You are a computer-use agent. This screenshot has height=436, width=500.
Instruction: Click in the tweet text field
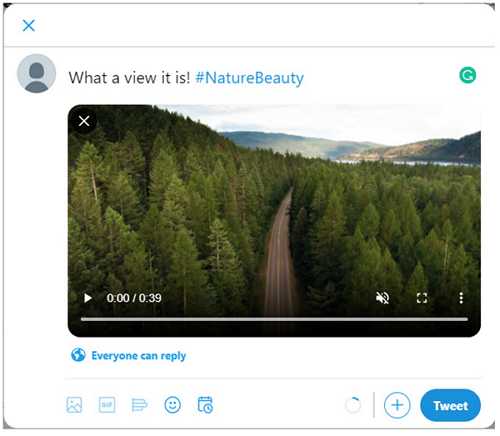[x=260, y=78]
